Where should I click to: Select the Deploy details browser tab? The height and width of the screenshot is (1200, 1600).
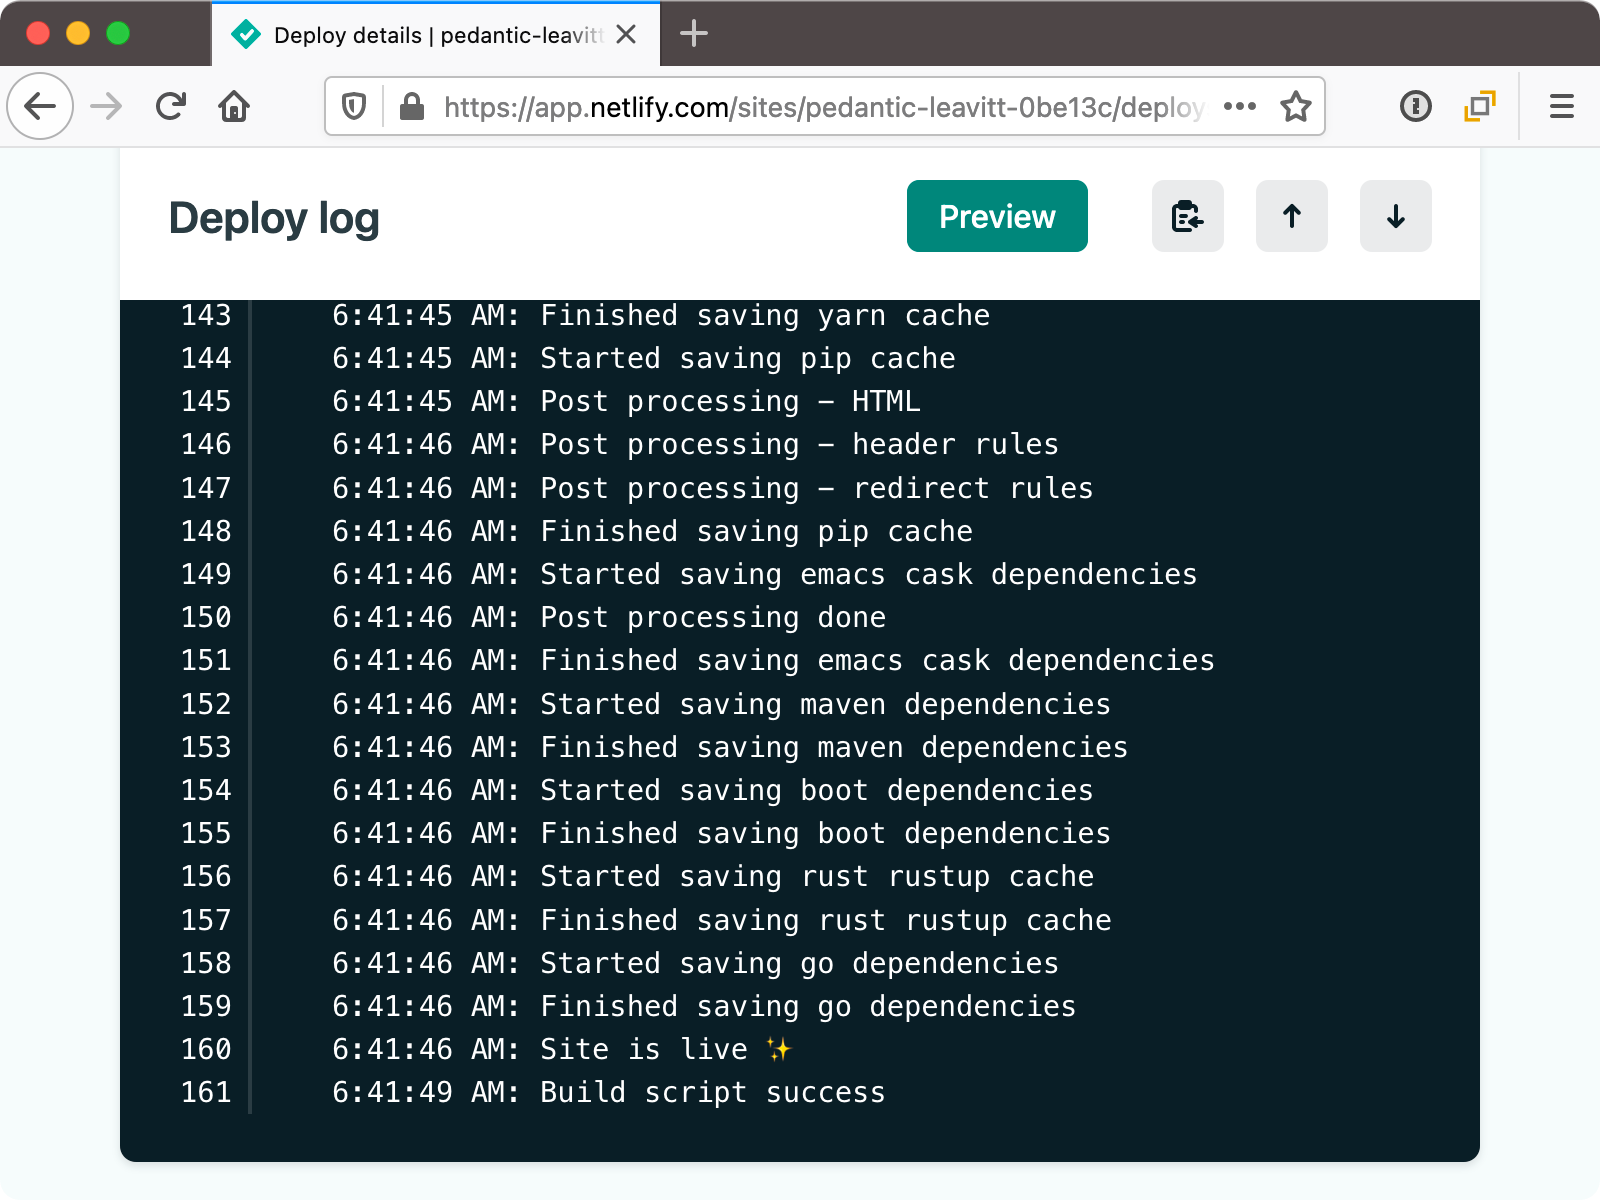click(x=435, y=35)
